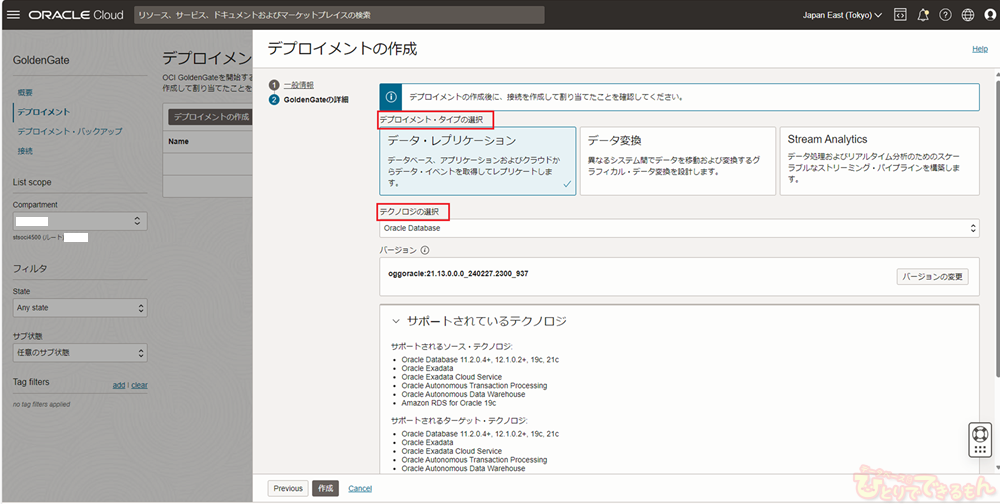Open the user profile icon
This screenshot has height=504, width=1000.
click(990, 15)
